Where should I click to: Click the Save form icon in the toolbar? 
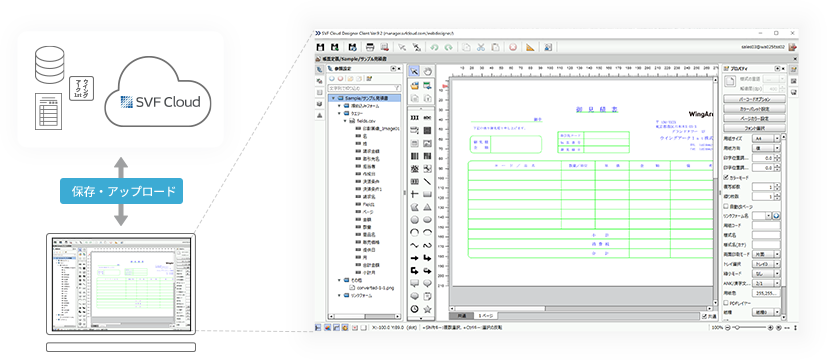pyautogui.click(x=320, y=47)
